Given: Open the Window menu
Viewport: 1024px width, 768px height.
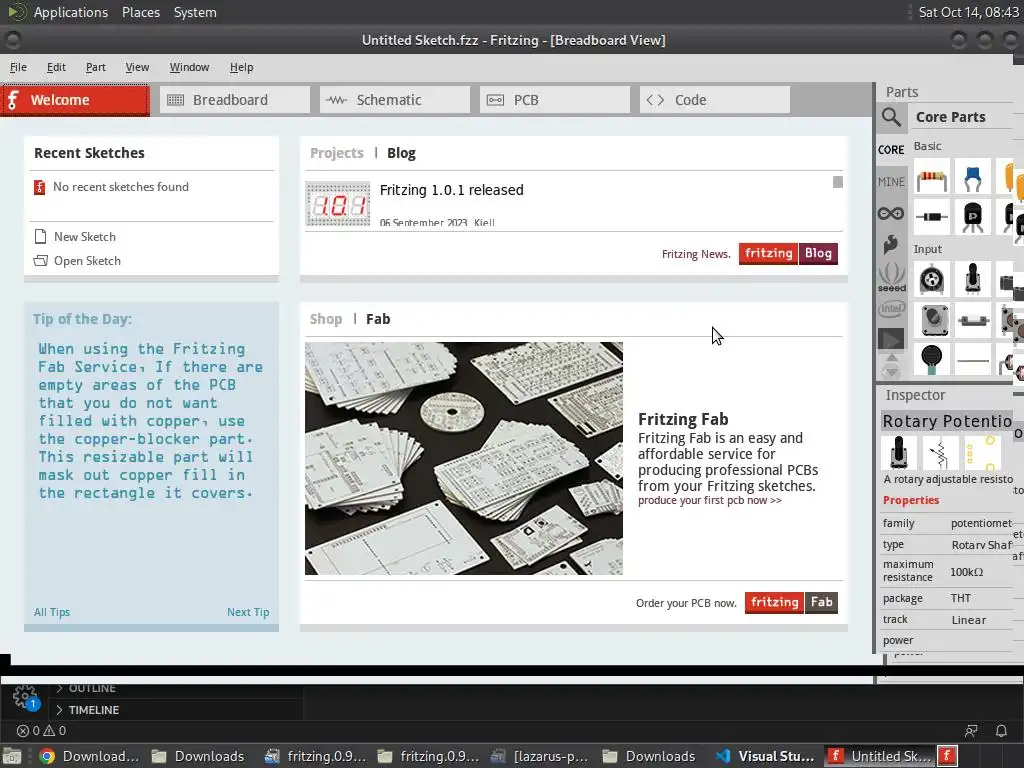Looking at the screenshot, I should tap(189, 67).
